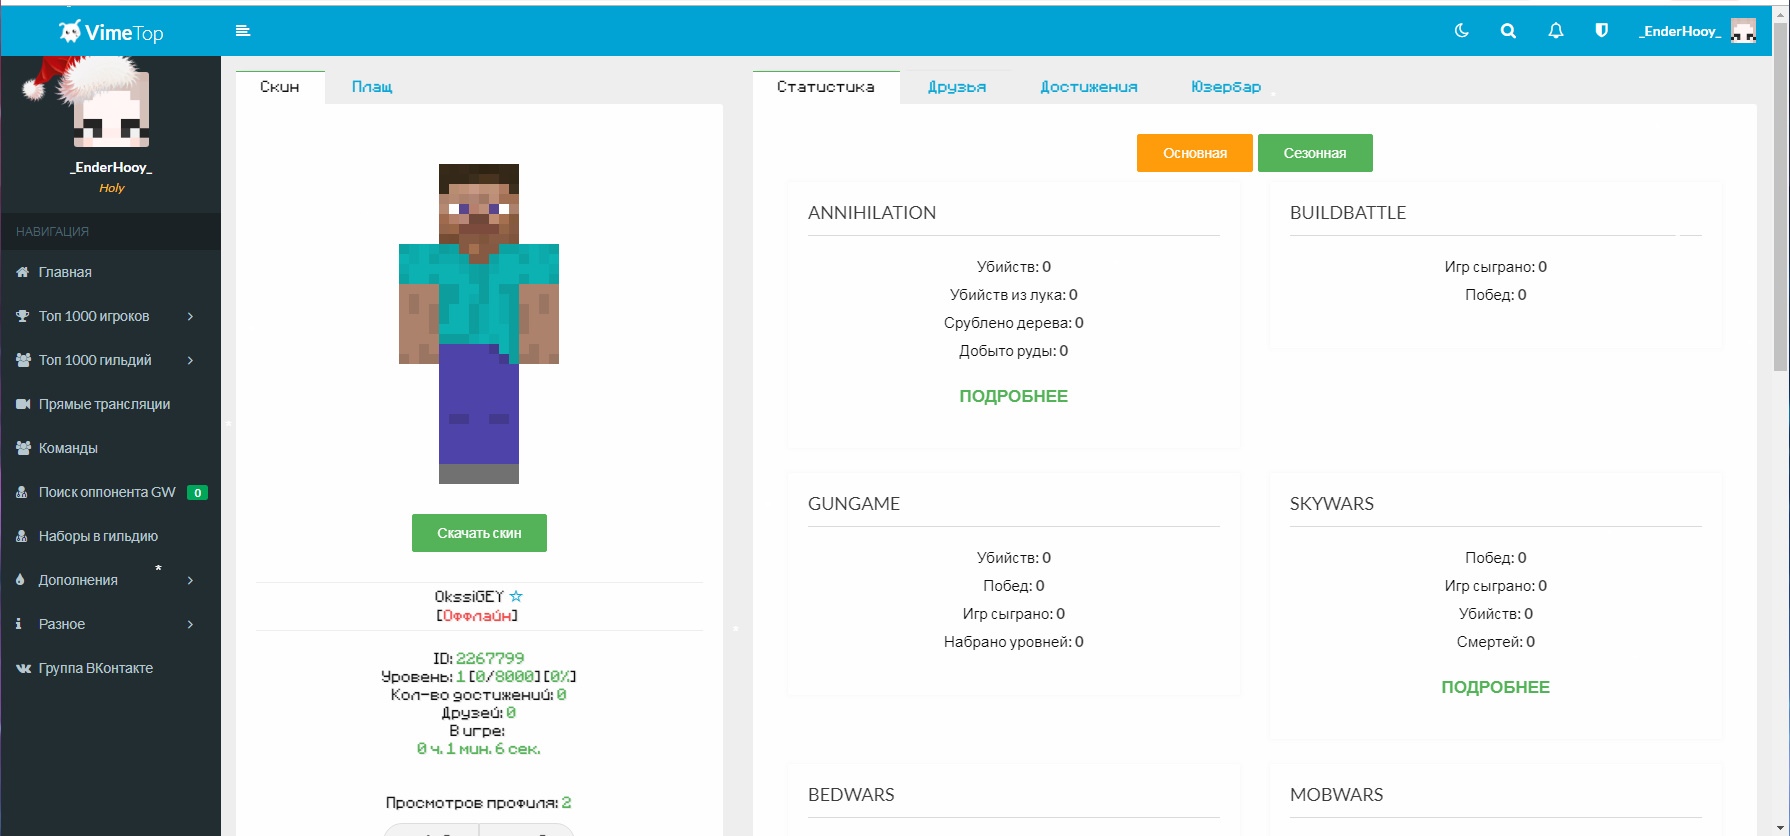Screen dimensions: 1790x836
Task: Open Поиск оппонента GW
Action: pyautogui.click(x=107, y=492)
